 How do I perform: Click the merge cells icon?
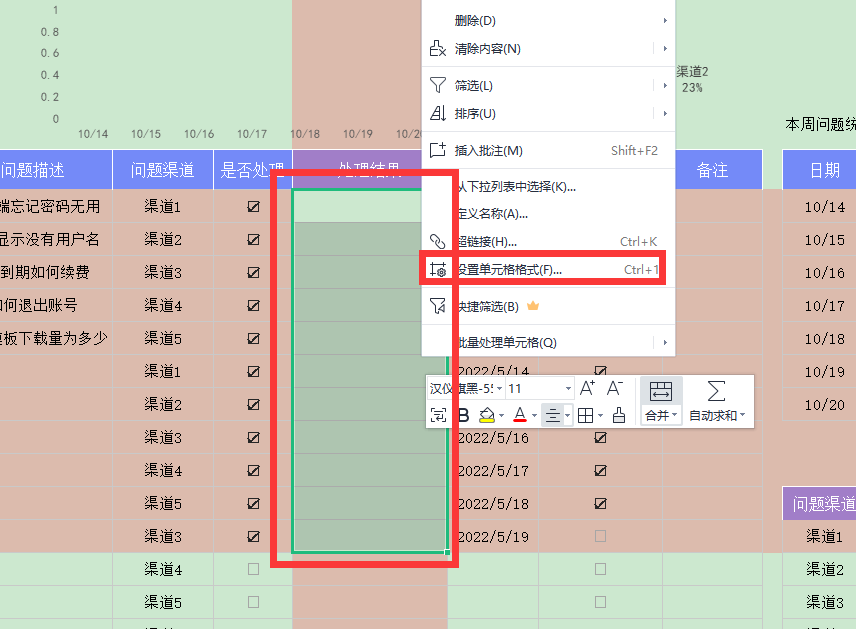[x=661, y=391]
